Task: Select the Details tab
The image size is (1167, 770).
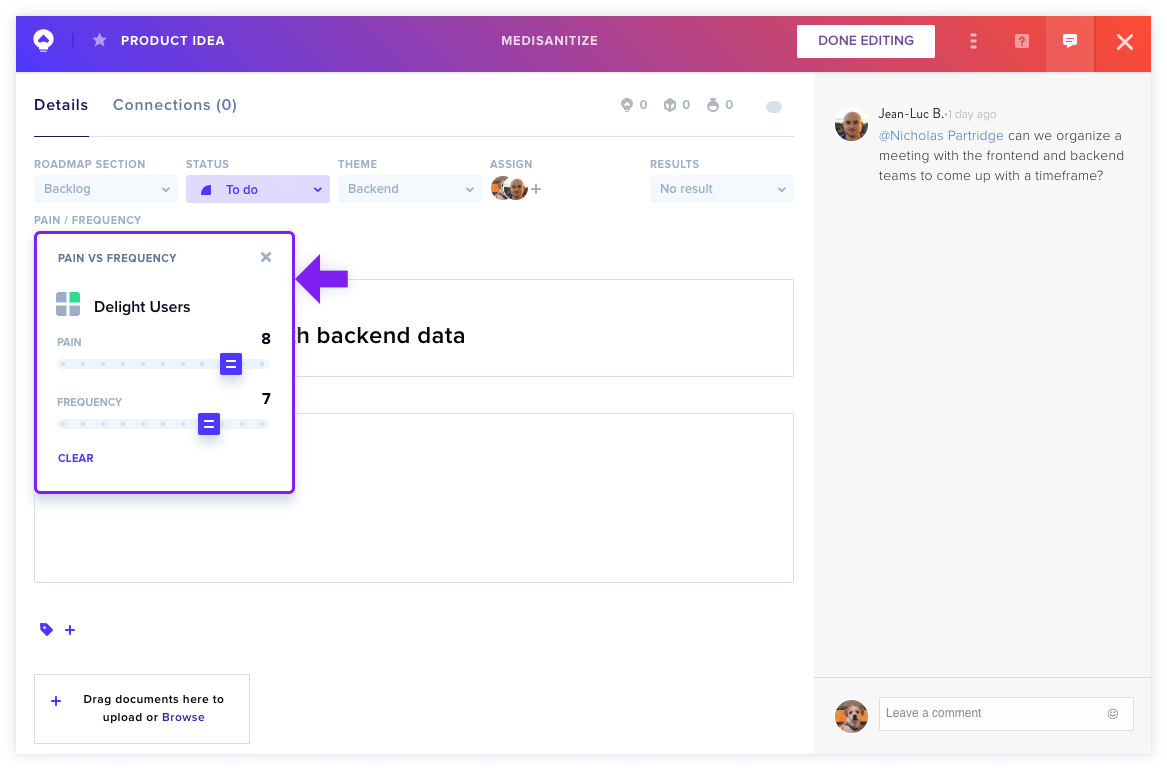Action: [x=61, y=105]
